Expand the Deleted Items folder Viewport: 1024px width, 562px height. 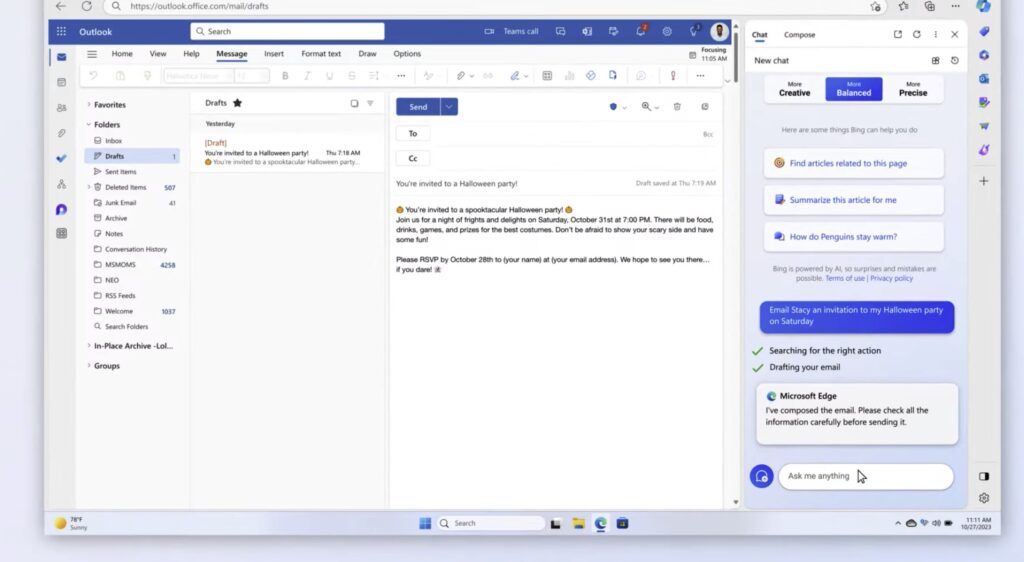tap(89, 187)
